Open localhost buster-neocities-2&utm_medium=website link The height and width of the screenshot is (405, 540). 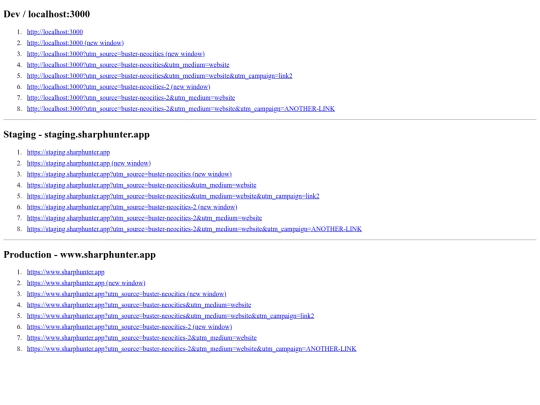coord(131,98)
